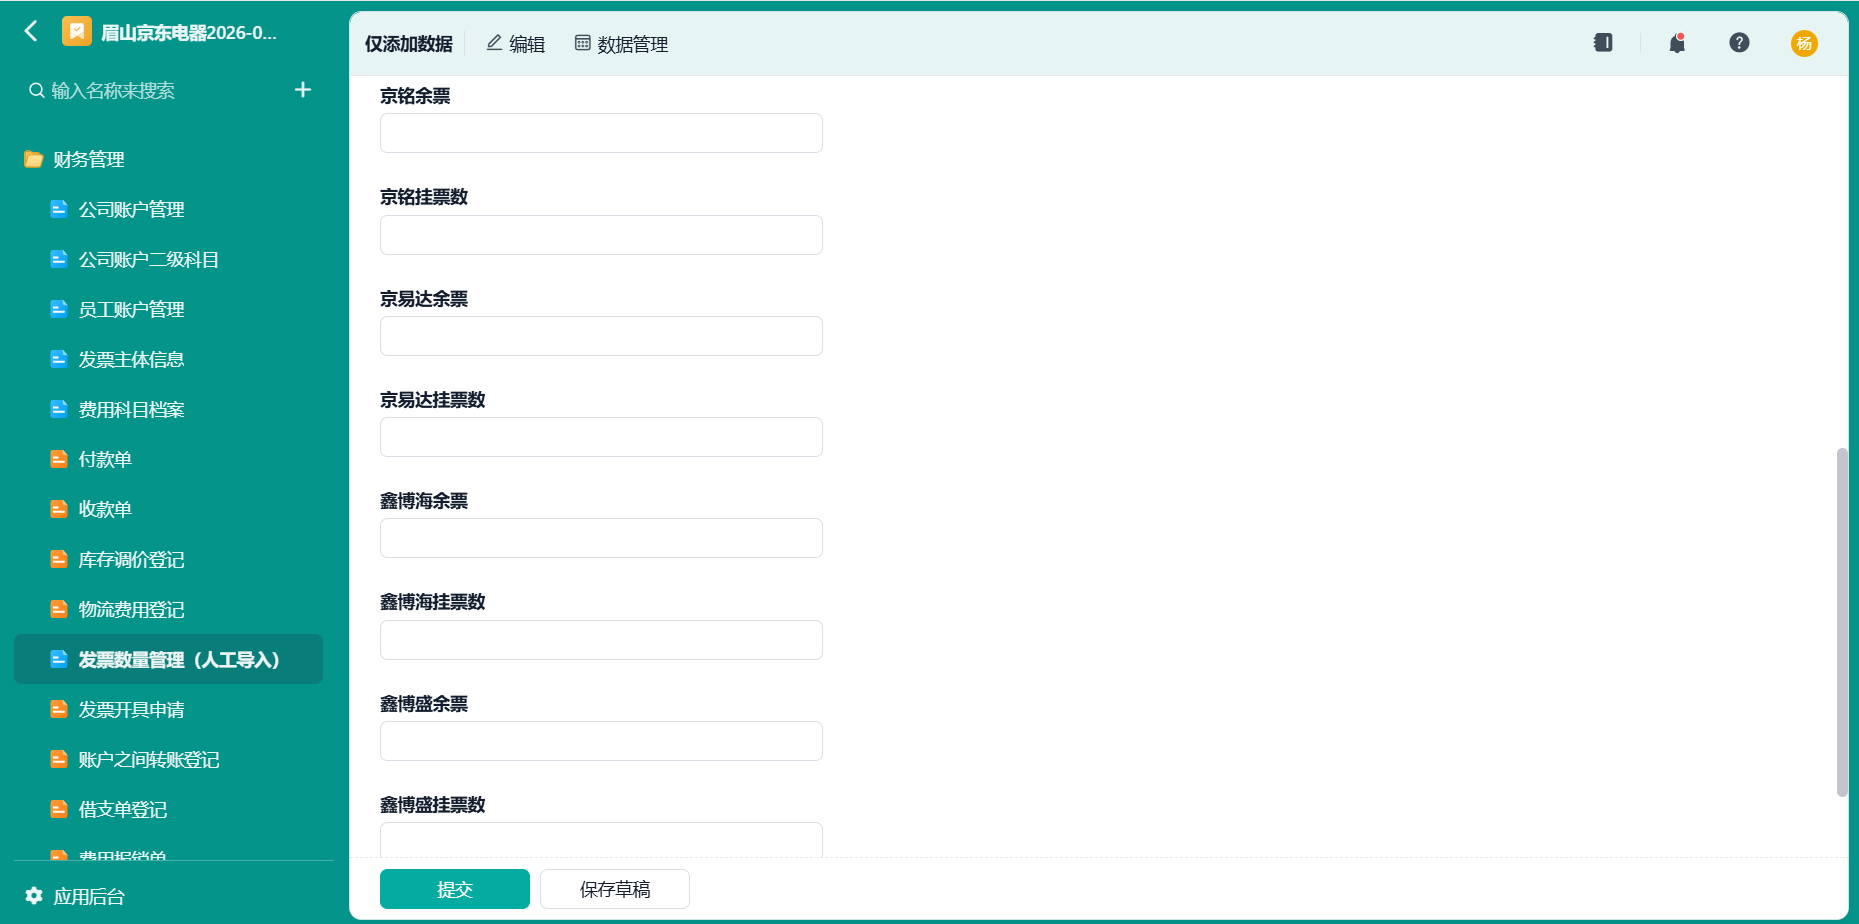Open the help question mark icon
The width and height of the screenshot is (1859, 924).
(x=1739, y=43)
